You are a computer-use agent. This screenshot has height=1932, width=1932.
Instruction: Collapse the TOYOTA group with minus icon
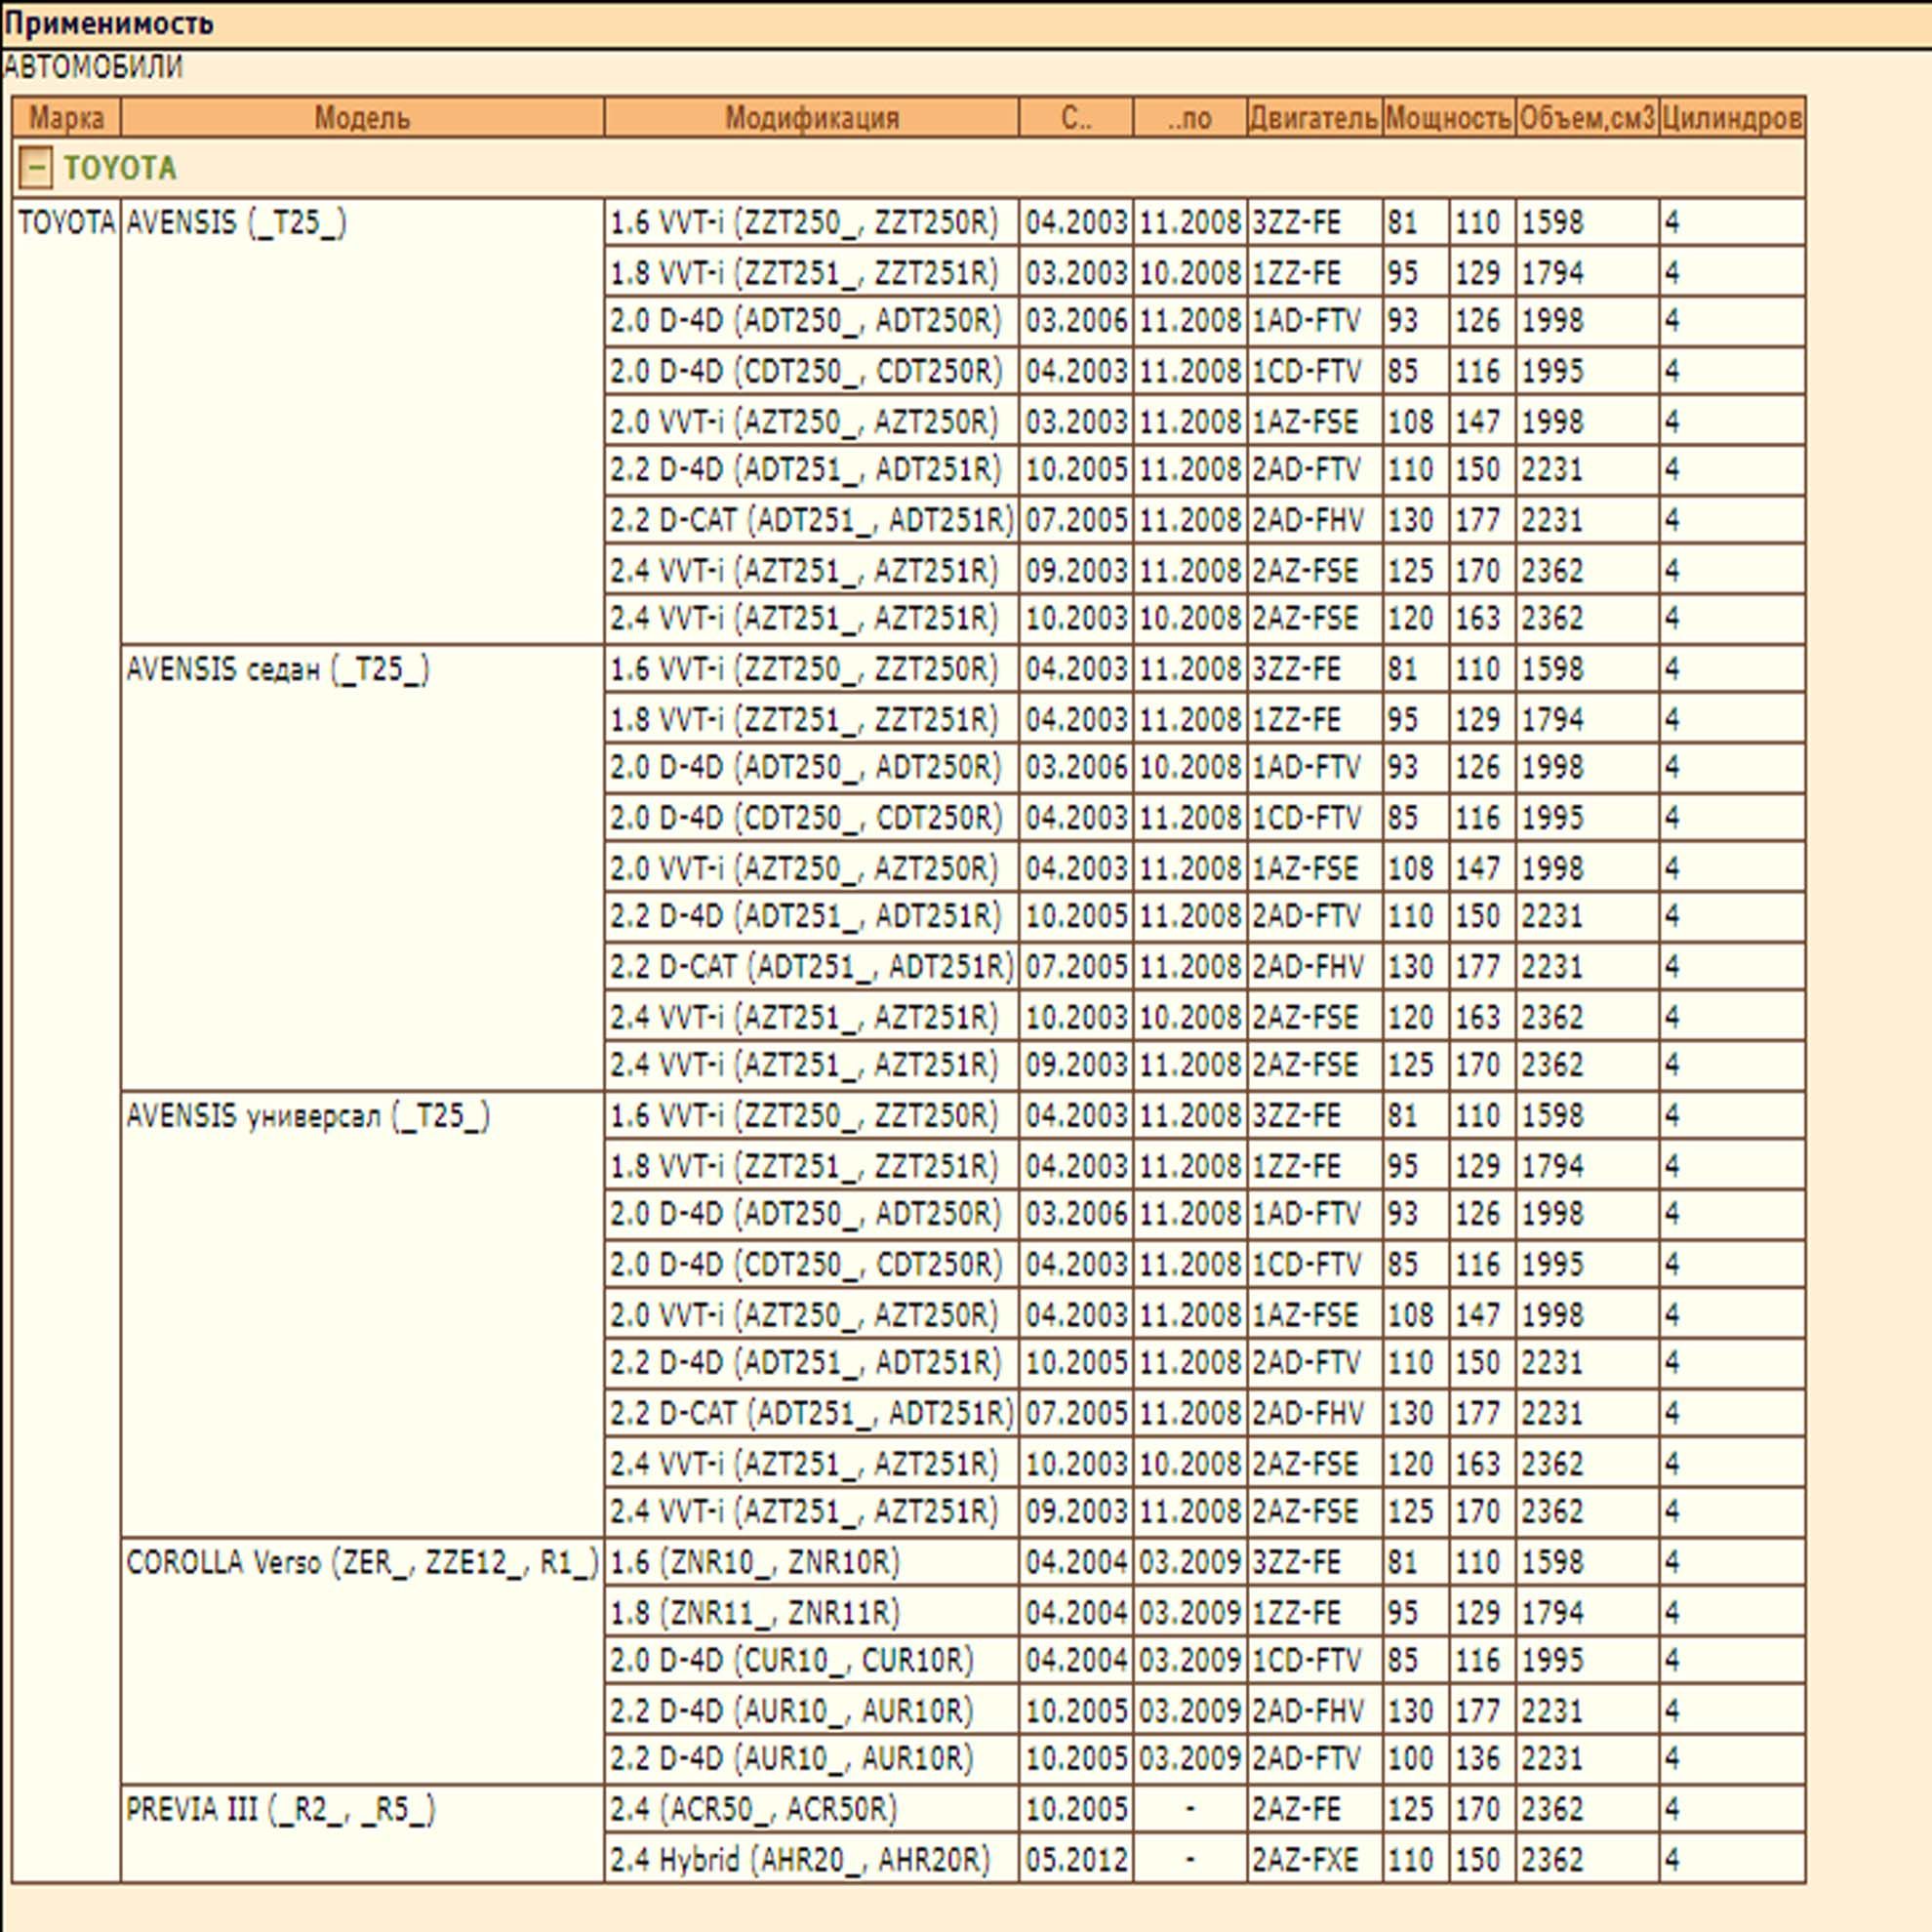pos(35,168)
